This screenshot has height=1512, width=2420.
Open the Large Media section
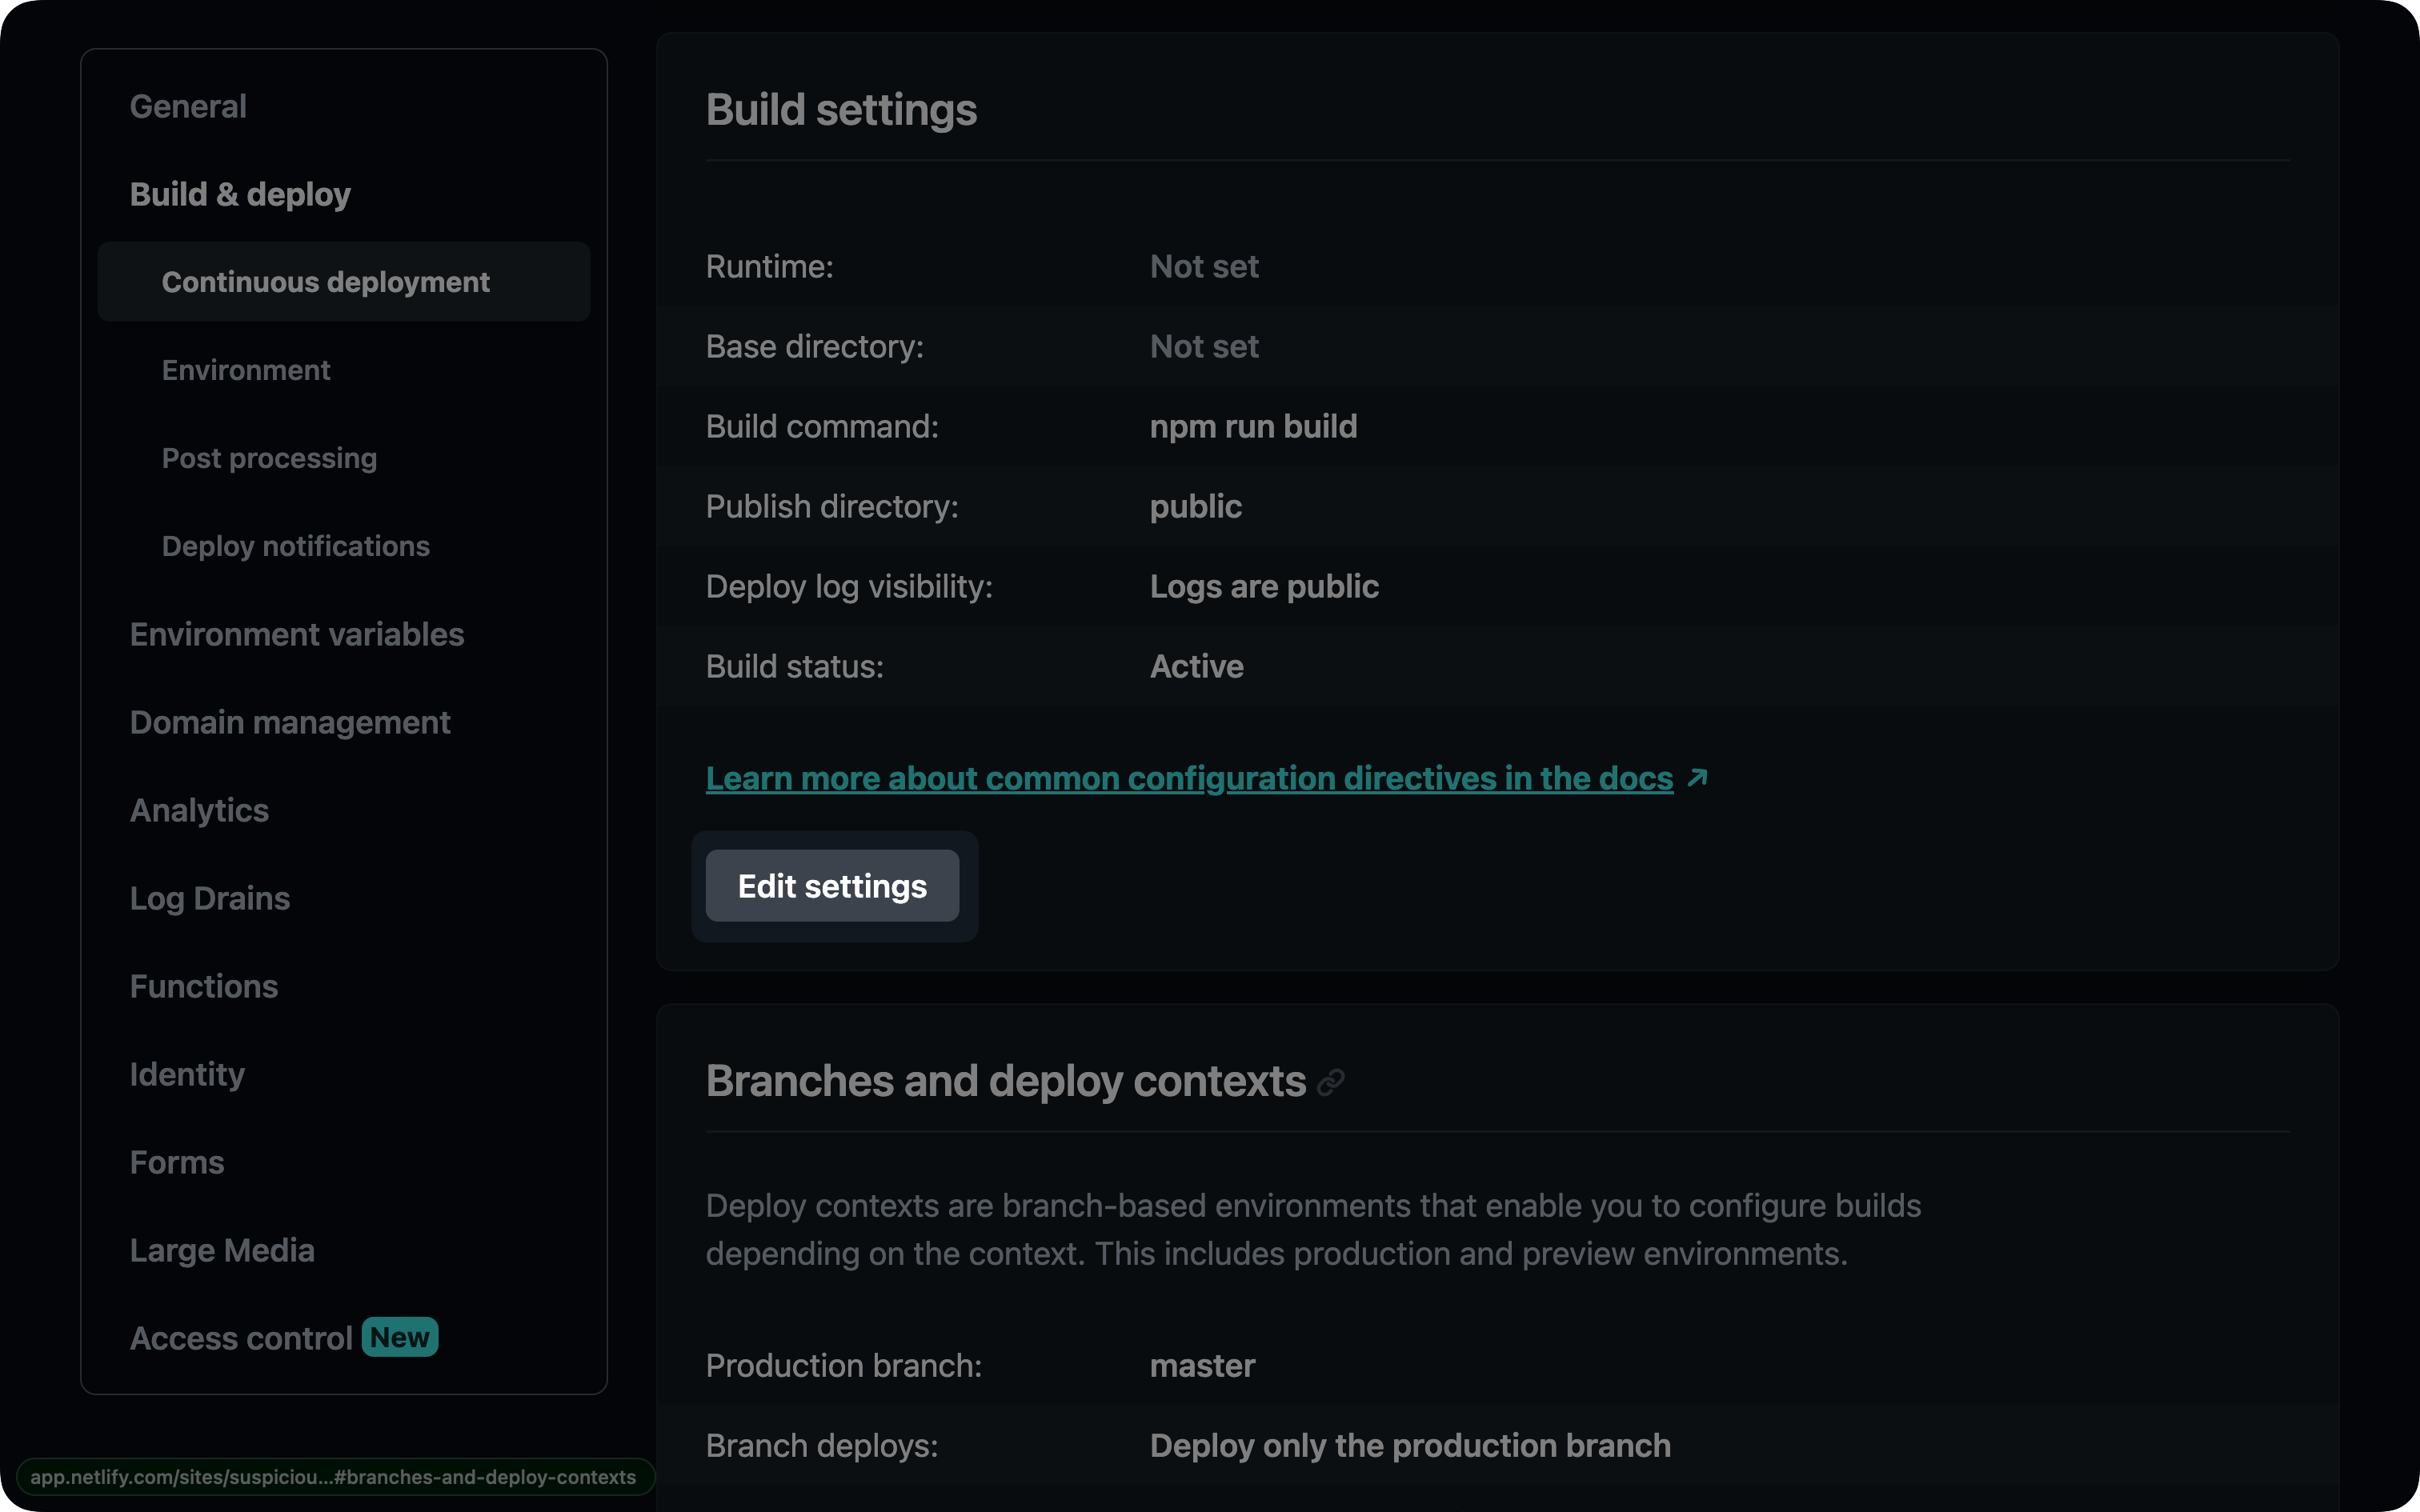pos(222,1249)
